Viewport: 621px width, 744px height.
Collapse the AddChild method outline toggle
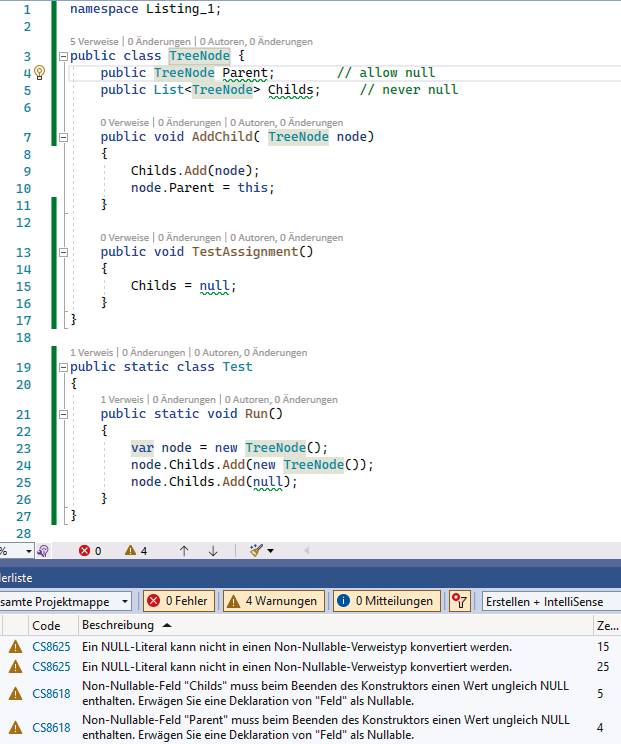(x=63, y=138)
